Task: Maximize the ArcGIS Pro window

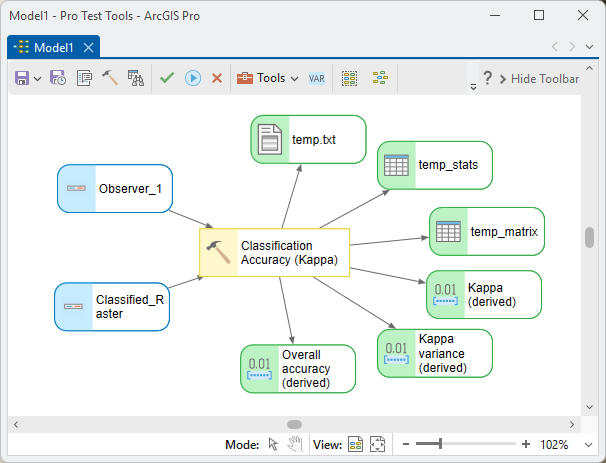Action: click(539, 15)
